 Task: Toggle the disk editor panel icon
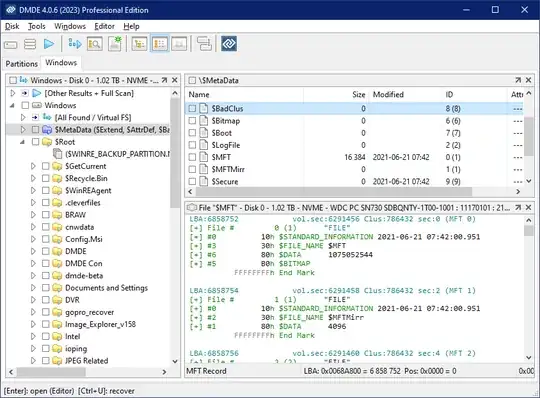[179, 44]
